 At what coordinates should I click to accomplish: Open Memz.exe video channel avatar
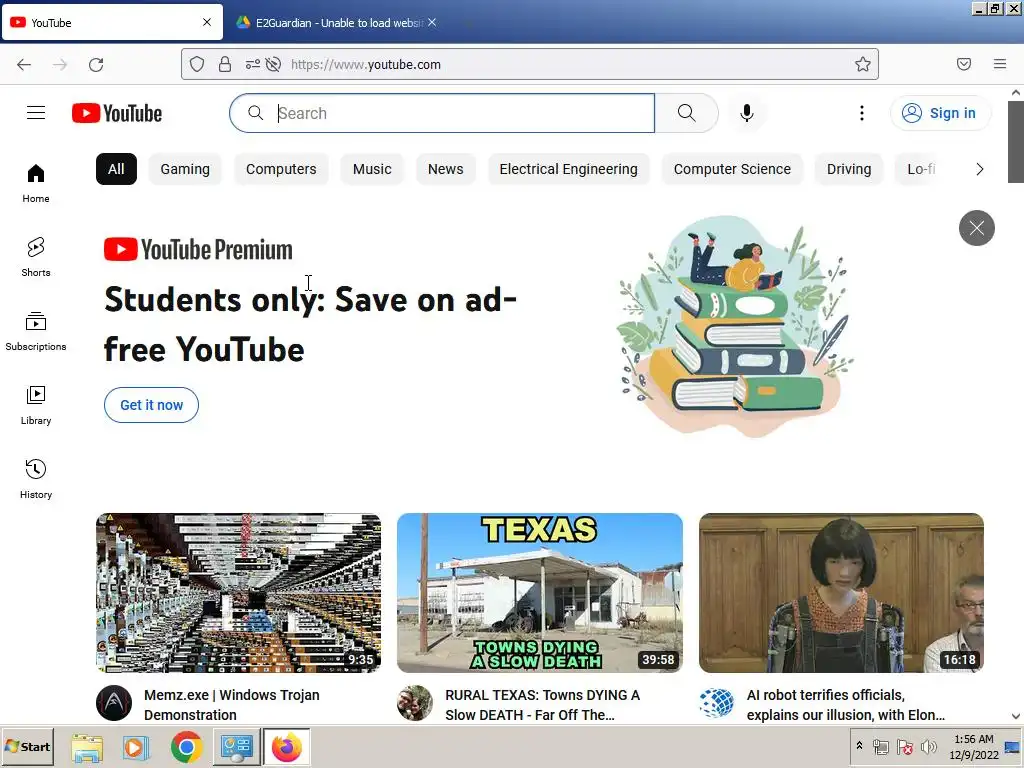[114, 703]
